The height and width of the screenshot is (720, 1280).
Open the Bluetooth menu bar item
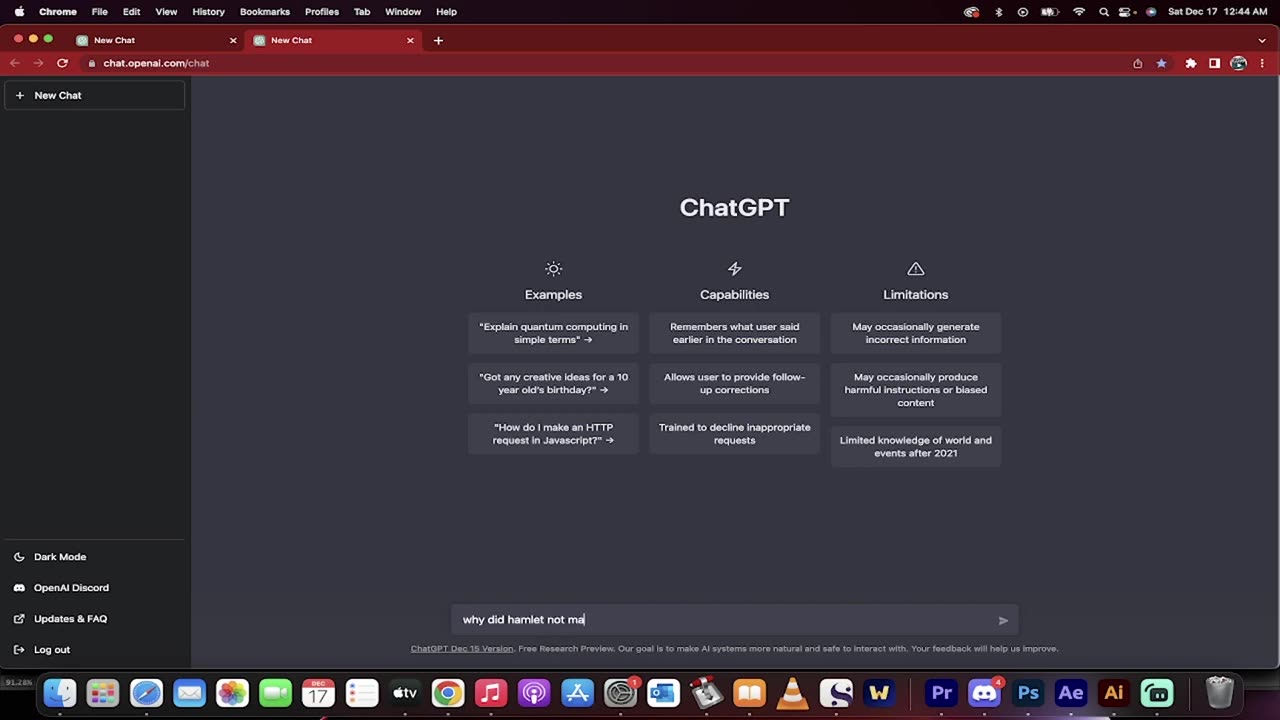998,12
